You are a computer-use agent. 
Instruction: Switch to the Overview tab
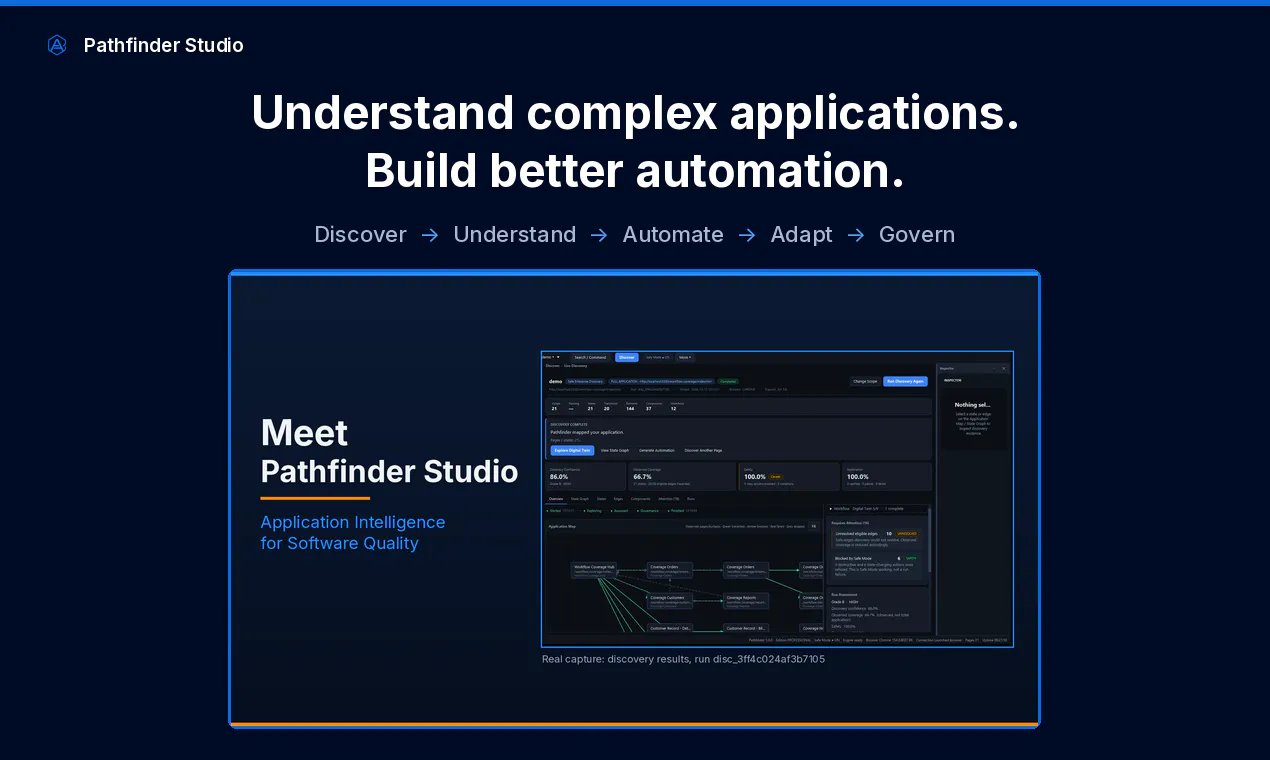(x=556, y=498)
